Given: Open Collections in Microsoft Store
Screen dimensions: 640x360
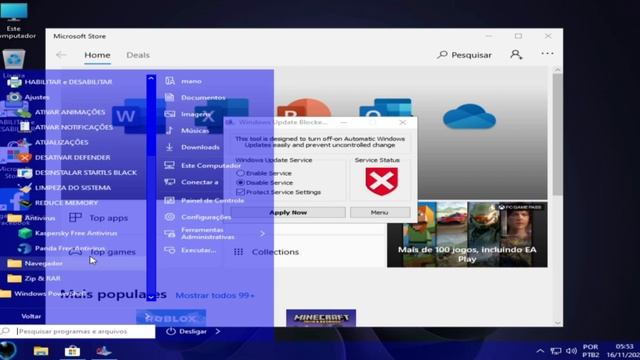Looking at the screenshot, I should 267,252.
